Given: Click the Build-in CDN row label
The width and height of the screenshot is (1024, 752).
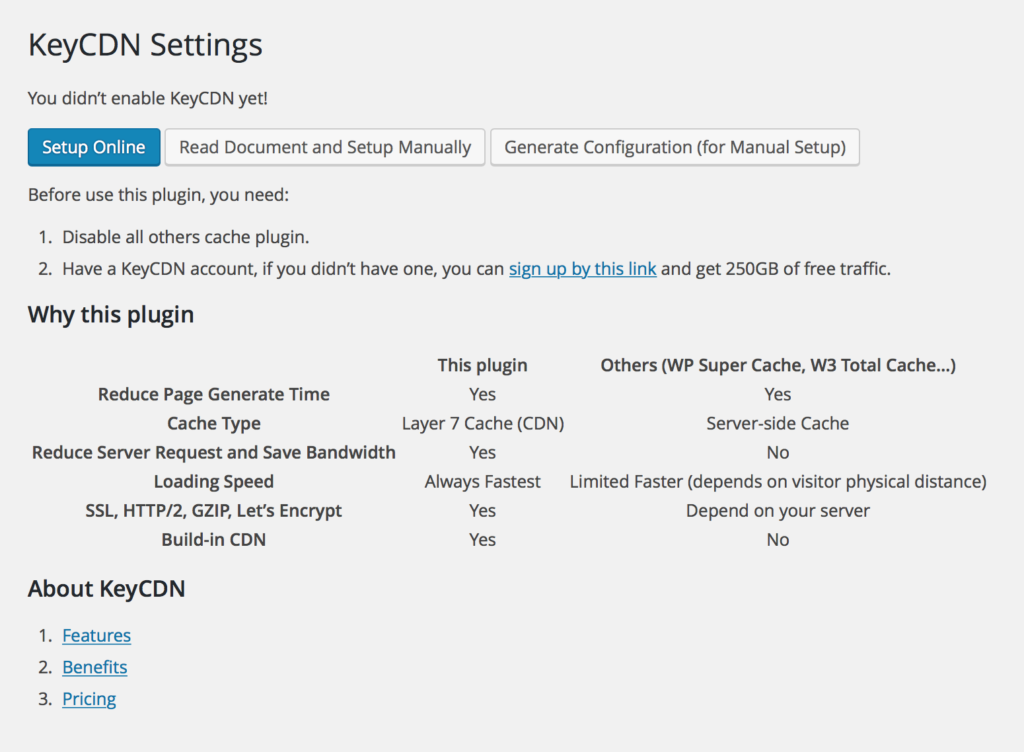Looking at the screenshot, I should click(x=213, y=539).
